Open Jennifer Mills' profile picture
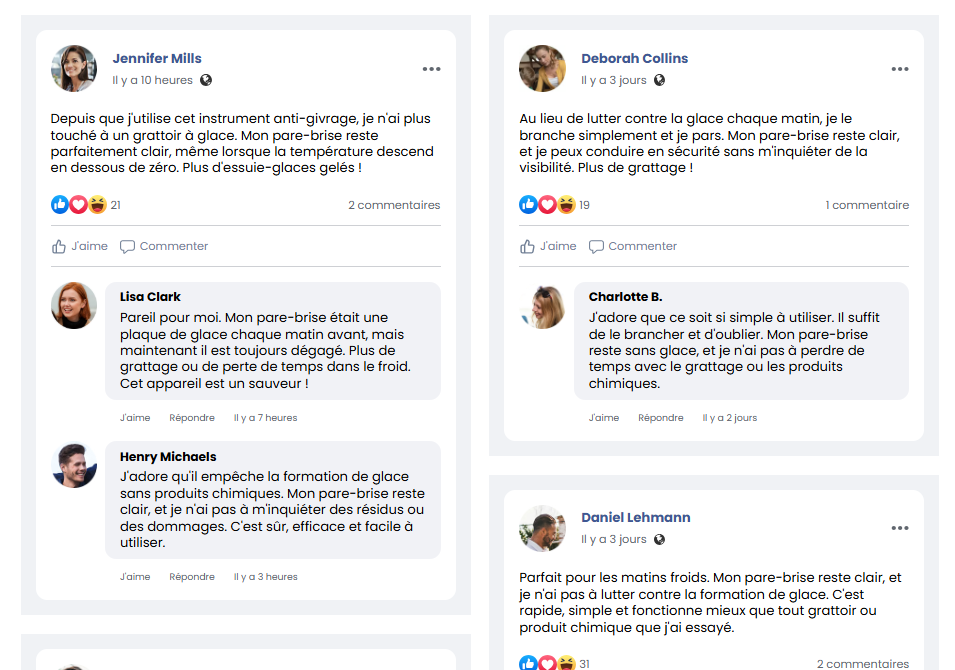Screen dimensions: 955x670 tap(74, 68)
